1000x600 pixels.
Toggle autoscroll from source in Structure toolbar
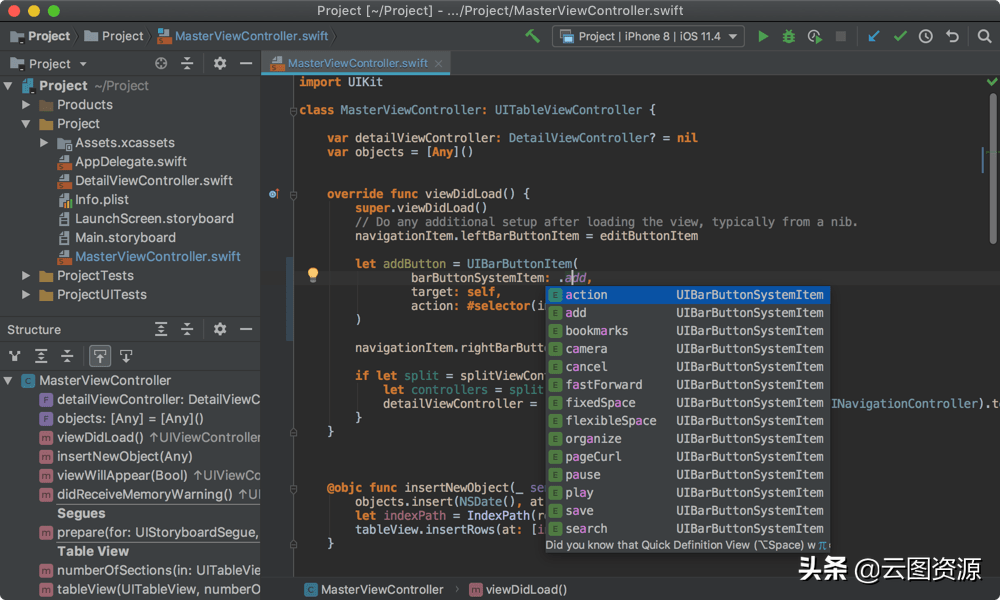126,356
